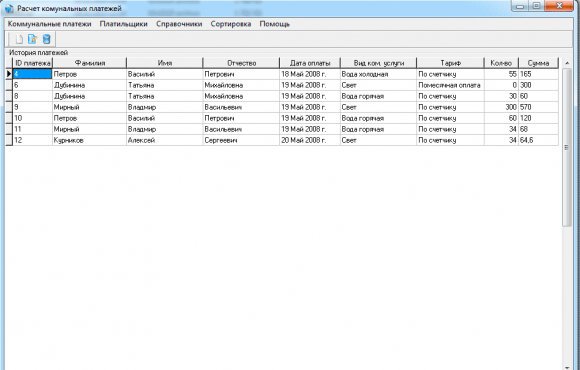Click the delete record trash icon

[46, 39]
